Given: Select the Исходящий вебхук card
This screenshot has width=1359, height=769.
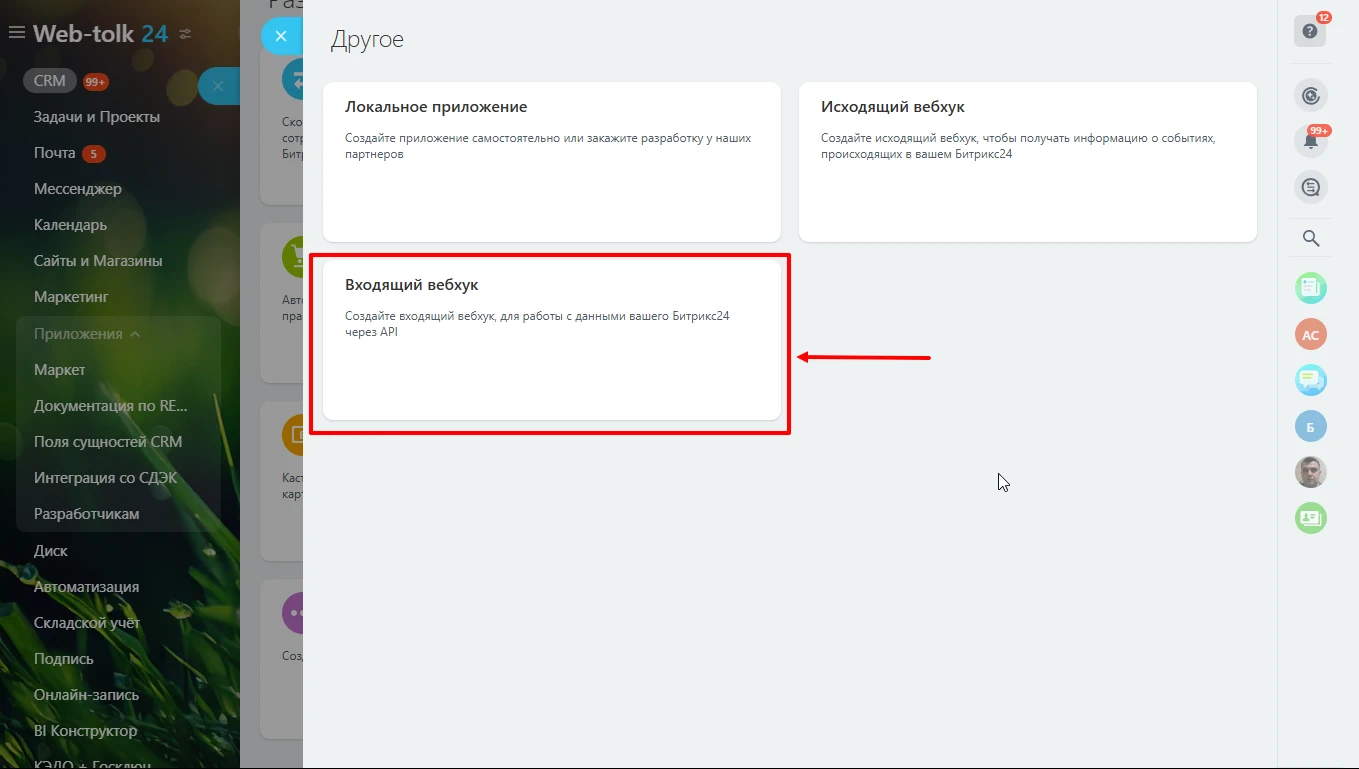Looking at the screenshot, I should click(1027, 162).
